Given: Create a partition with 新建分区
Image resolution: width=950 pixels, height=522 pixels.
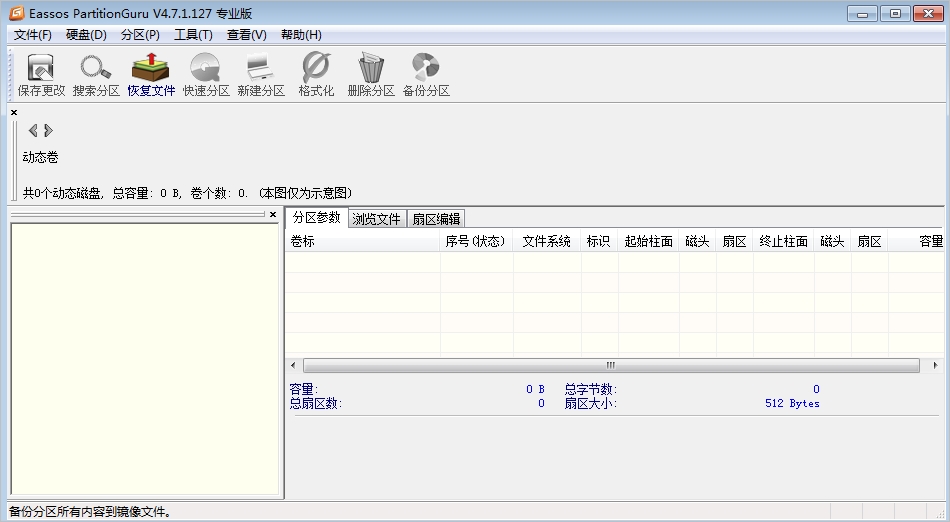Looking at the screenshot, I should click(261, 75).
